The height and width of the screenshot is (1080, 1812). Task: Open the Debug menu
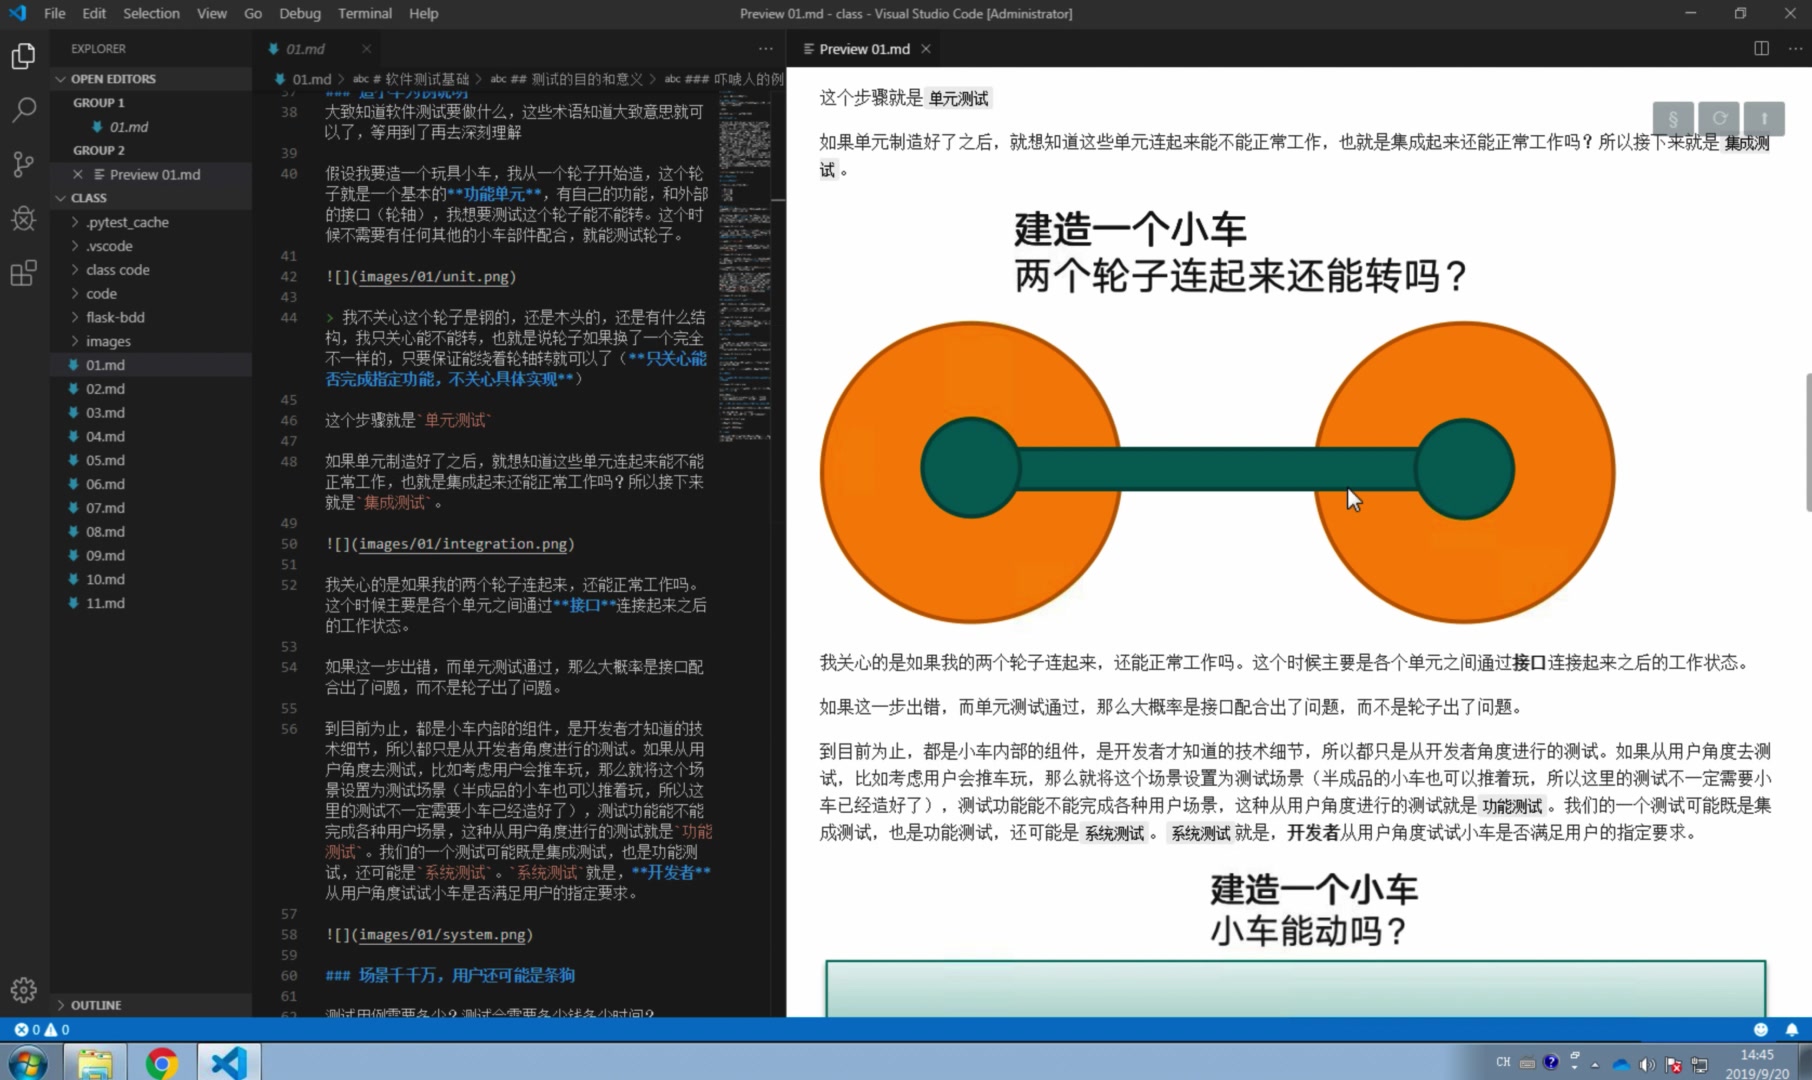click(x=300, y=13)
